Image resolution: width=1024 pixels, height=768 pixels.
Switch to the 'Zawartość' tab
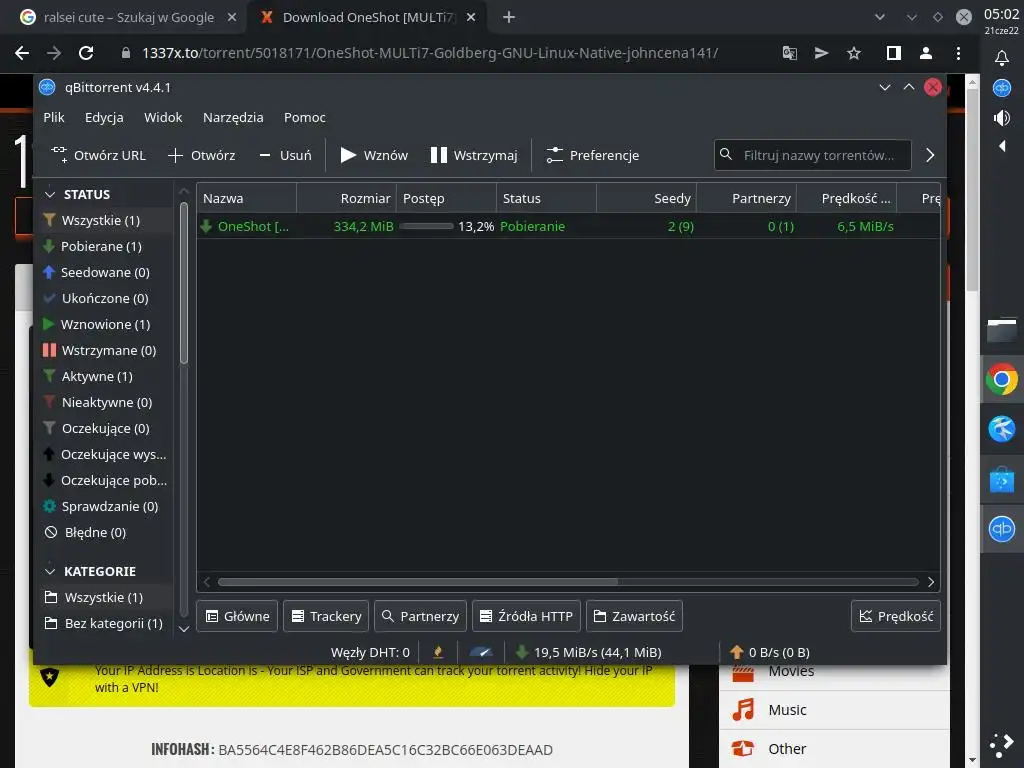[634, 616]
